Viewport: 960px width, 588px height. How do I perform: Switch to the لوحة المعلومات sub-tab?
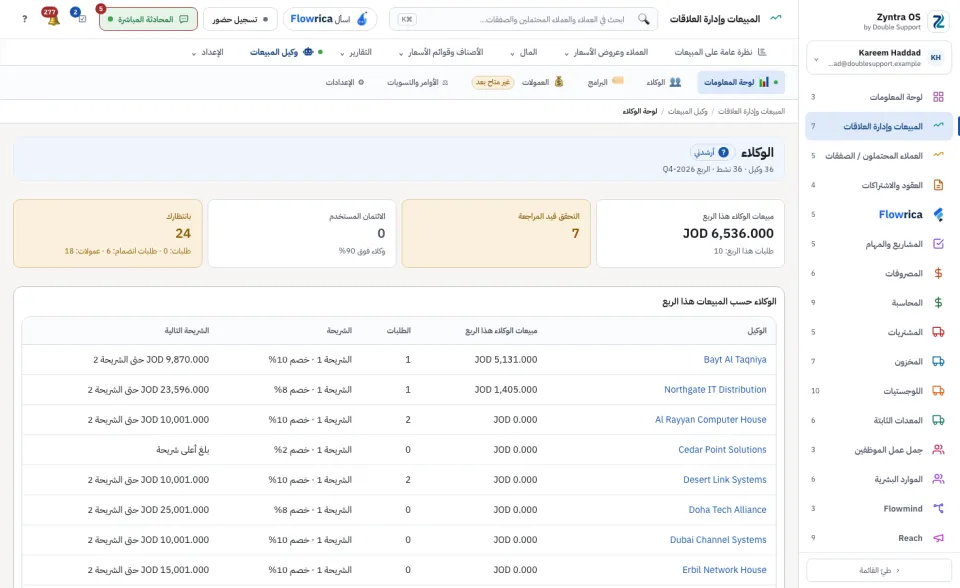click(x=741, y=82)
